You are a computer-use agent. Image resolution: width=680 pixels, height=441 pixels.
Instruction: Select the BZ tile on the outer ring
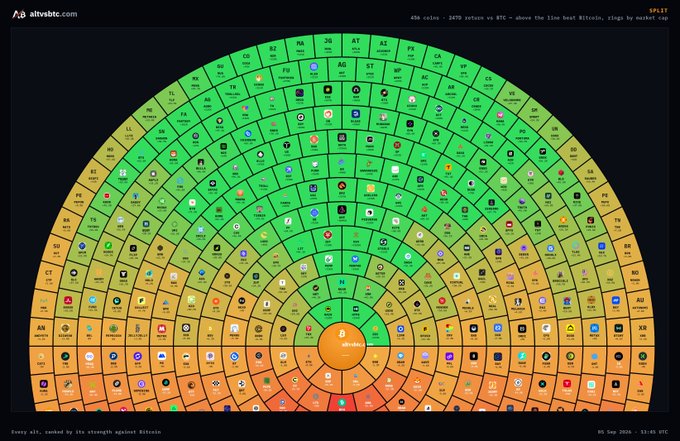click(x=273, y=52)
